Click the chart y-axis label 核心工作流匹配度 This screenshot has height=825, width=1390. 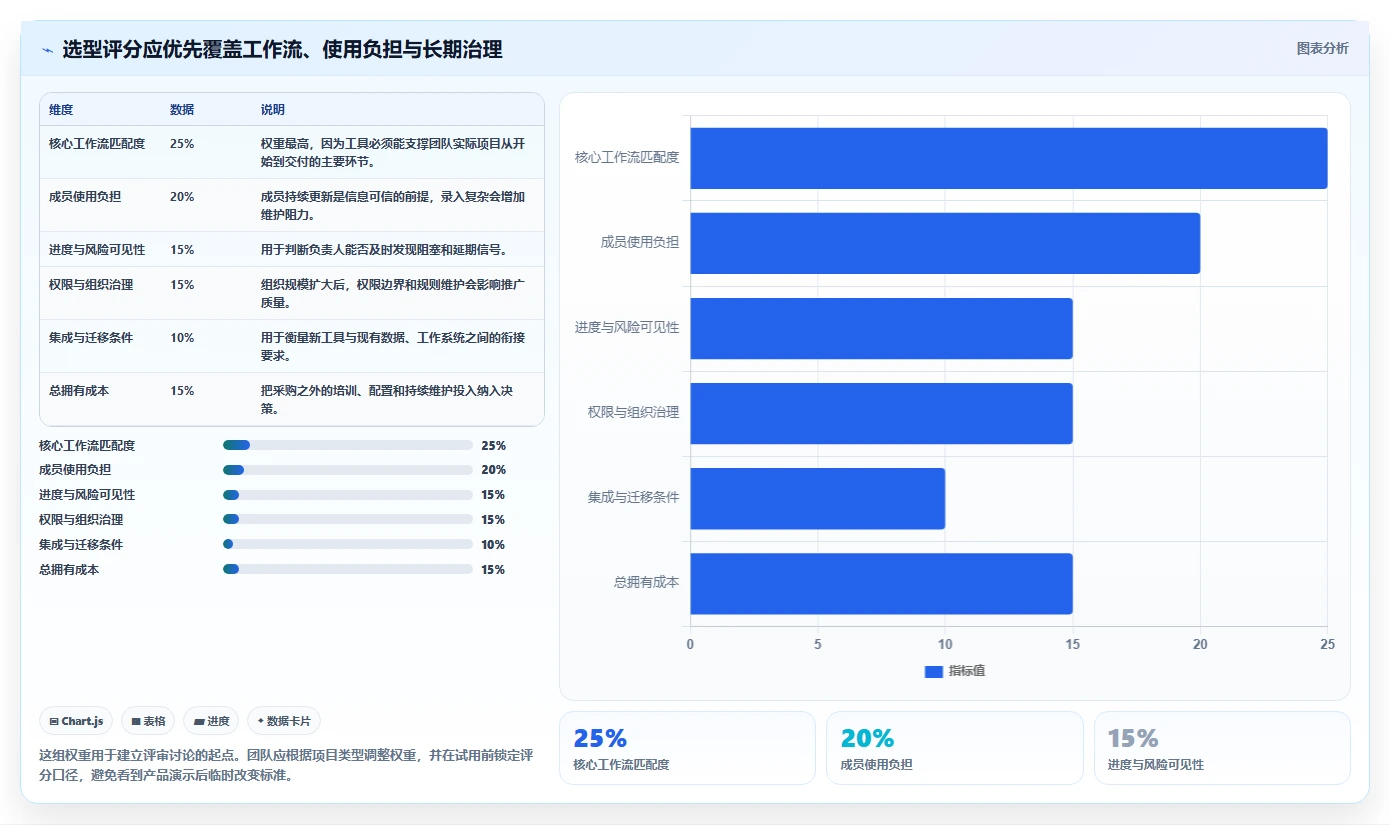point(627,158)
